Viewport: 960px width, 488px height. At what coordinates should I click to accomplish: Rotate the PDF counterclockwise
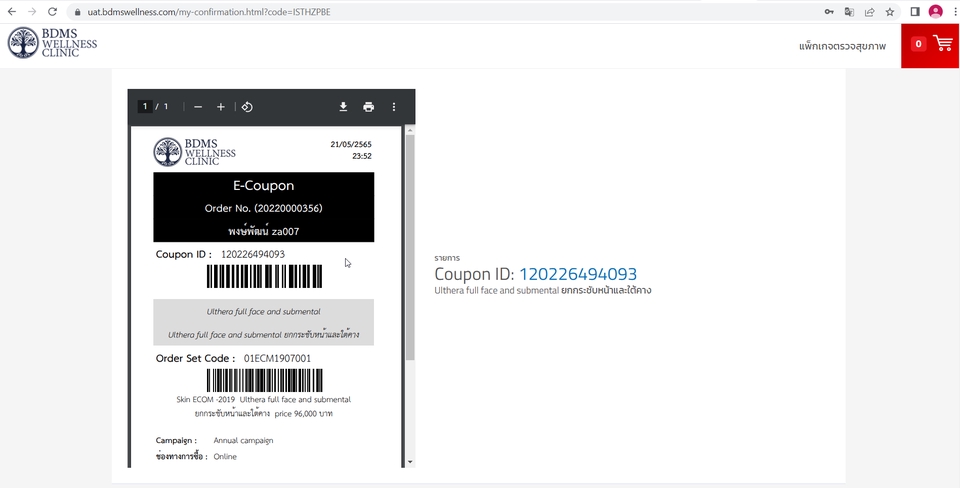click(247, 107)
